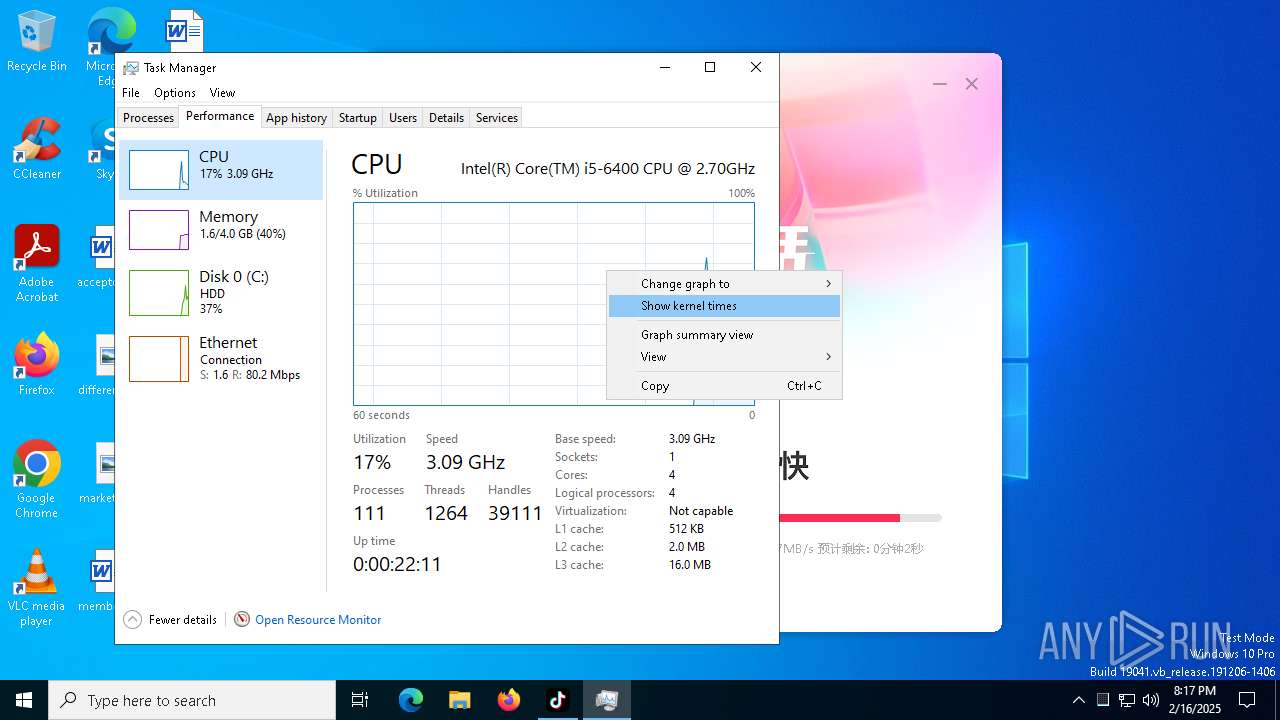Open network status tray icon

(x=1127, y=700)
